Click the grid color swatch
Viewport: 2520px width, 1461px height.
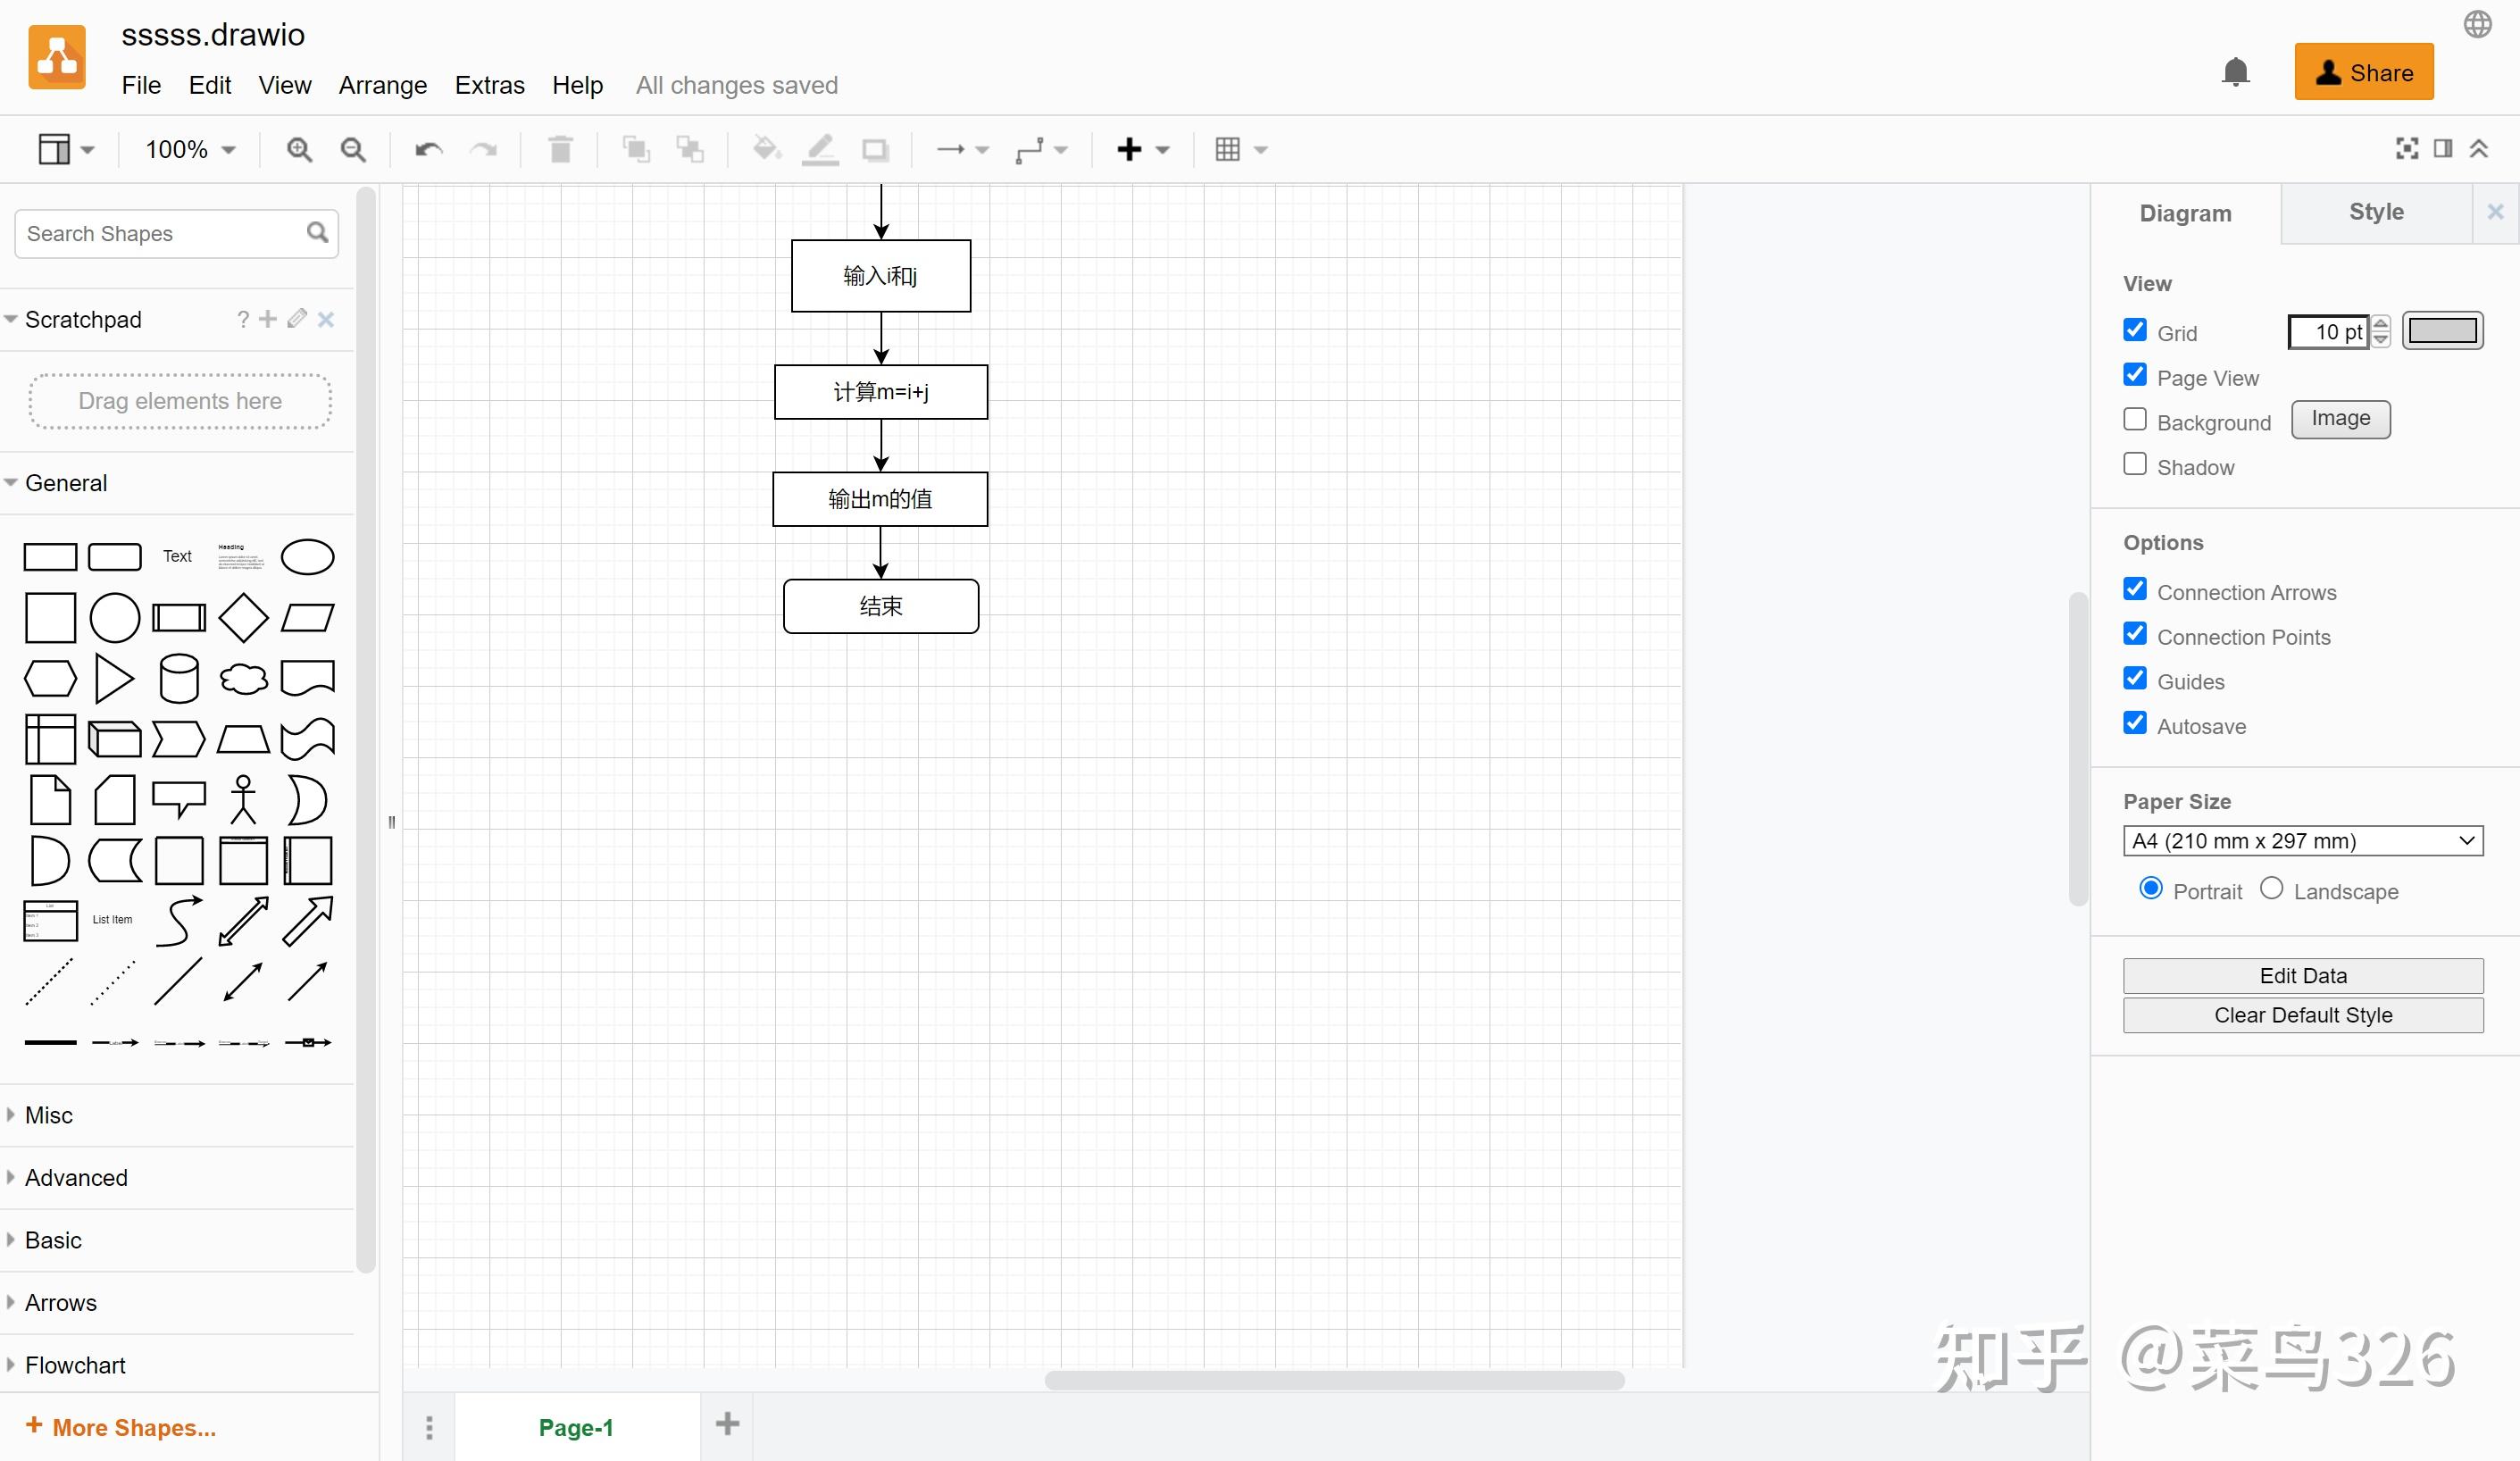tap(2442, 331)
